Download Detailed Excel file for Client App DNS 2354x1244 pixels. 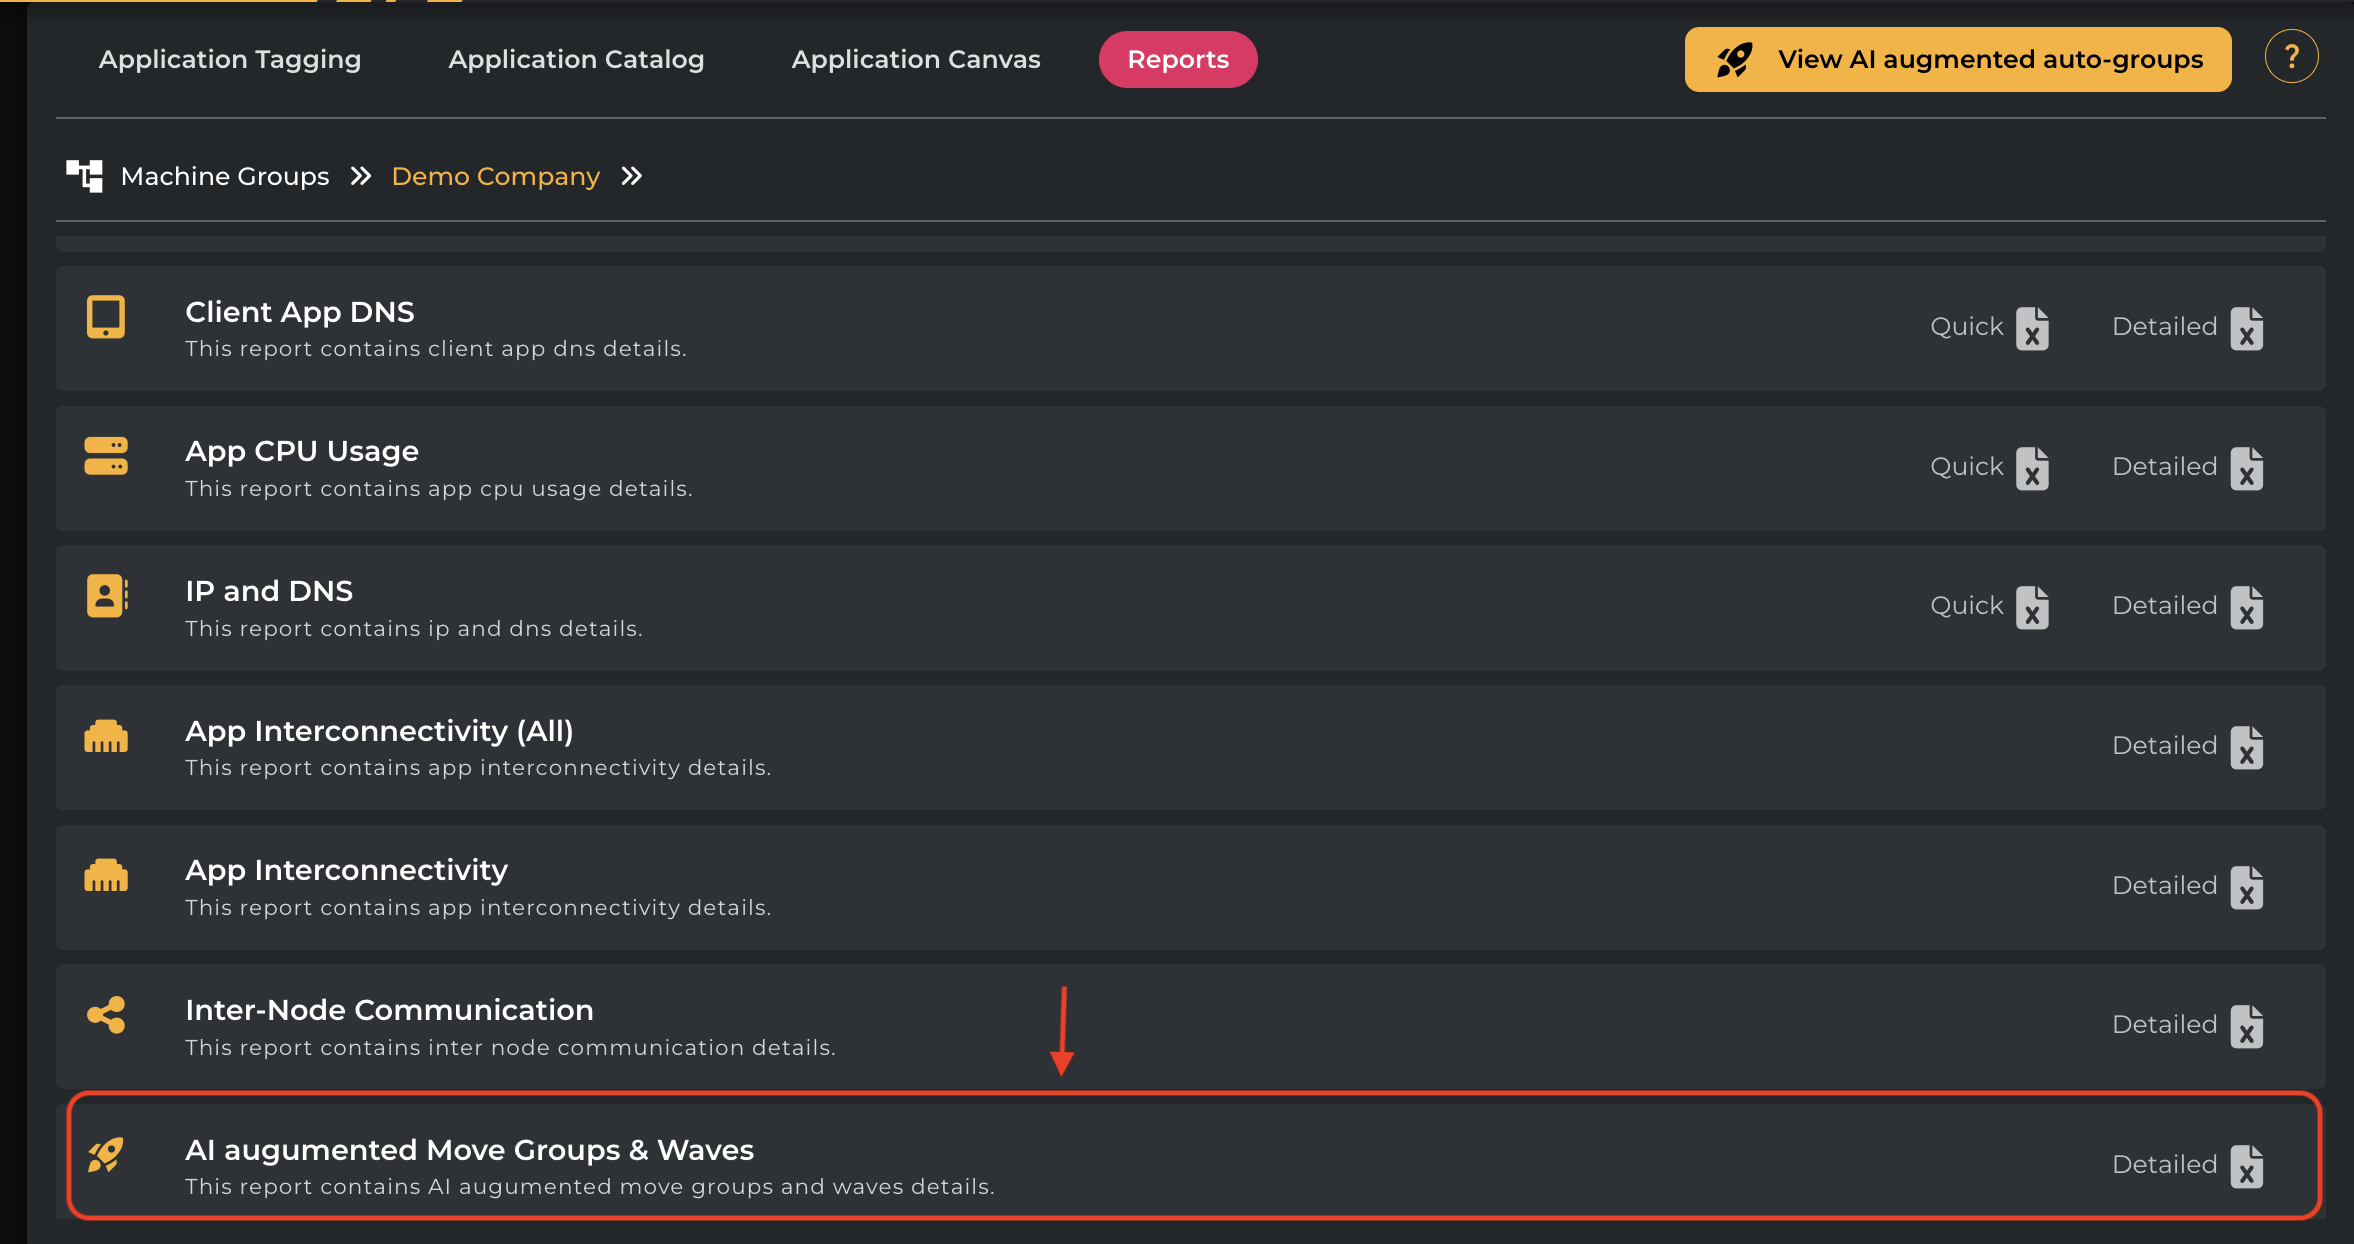point(2246,328)
